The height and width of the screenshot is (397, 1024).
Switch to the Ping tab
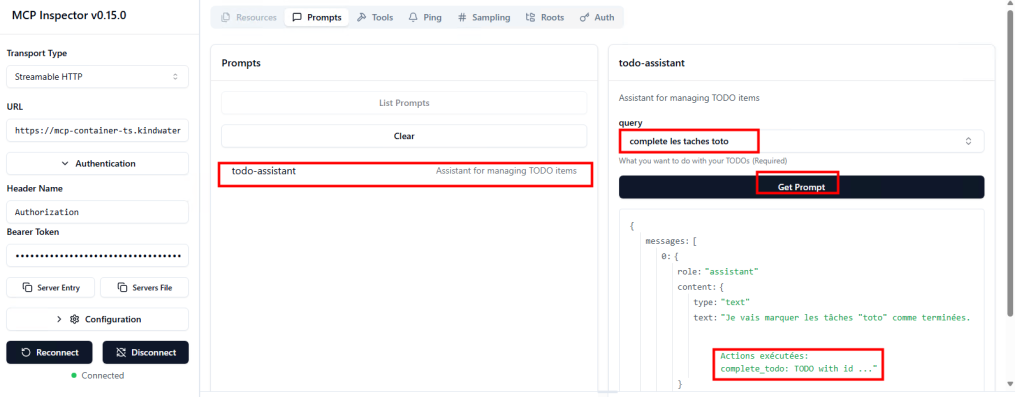click(425, 18)
